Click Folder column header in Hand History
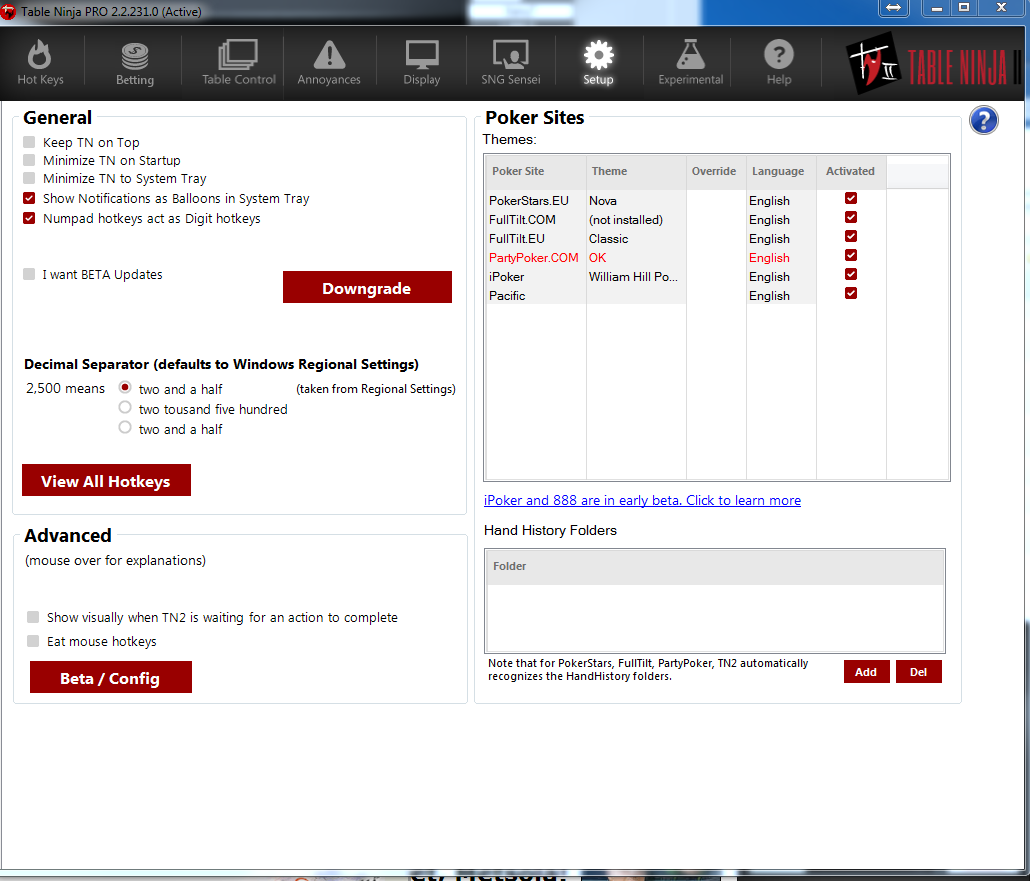Viewport: 1030px width, 881px height. coord(715,566)
